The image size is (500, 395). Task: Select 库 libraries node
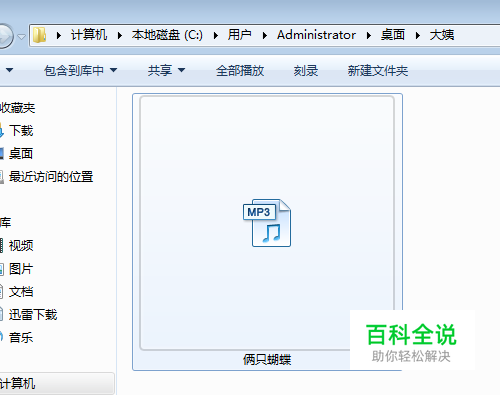coord(5,222)
